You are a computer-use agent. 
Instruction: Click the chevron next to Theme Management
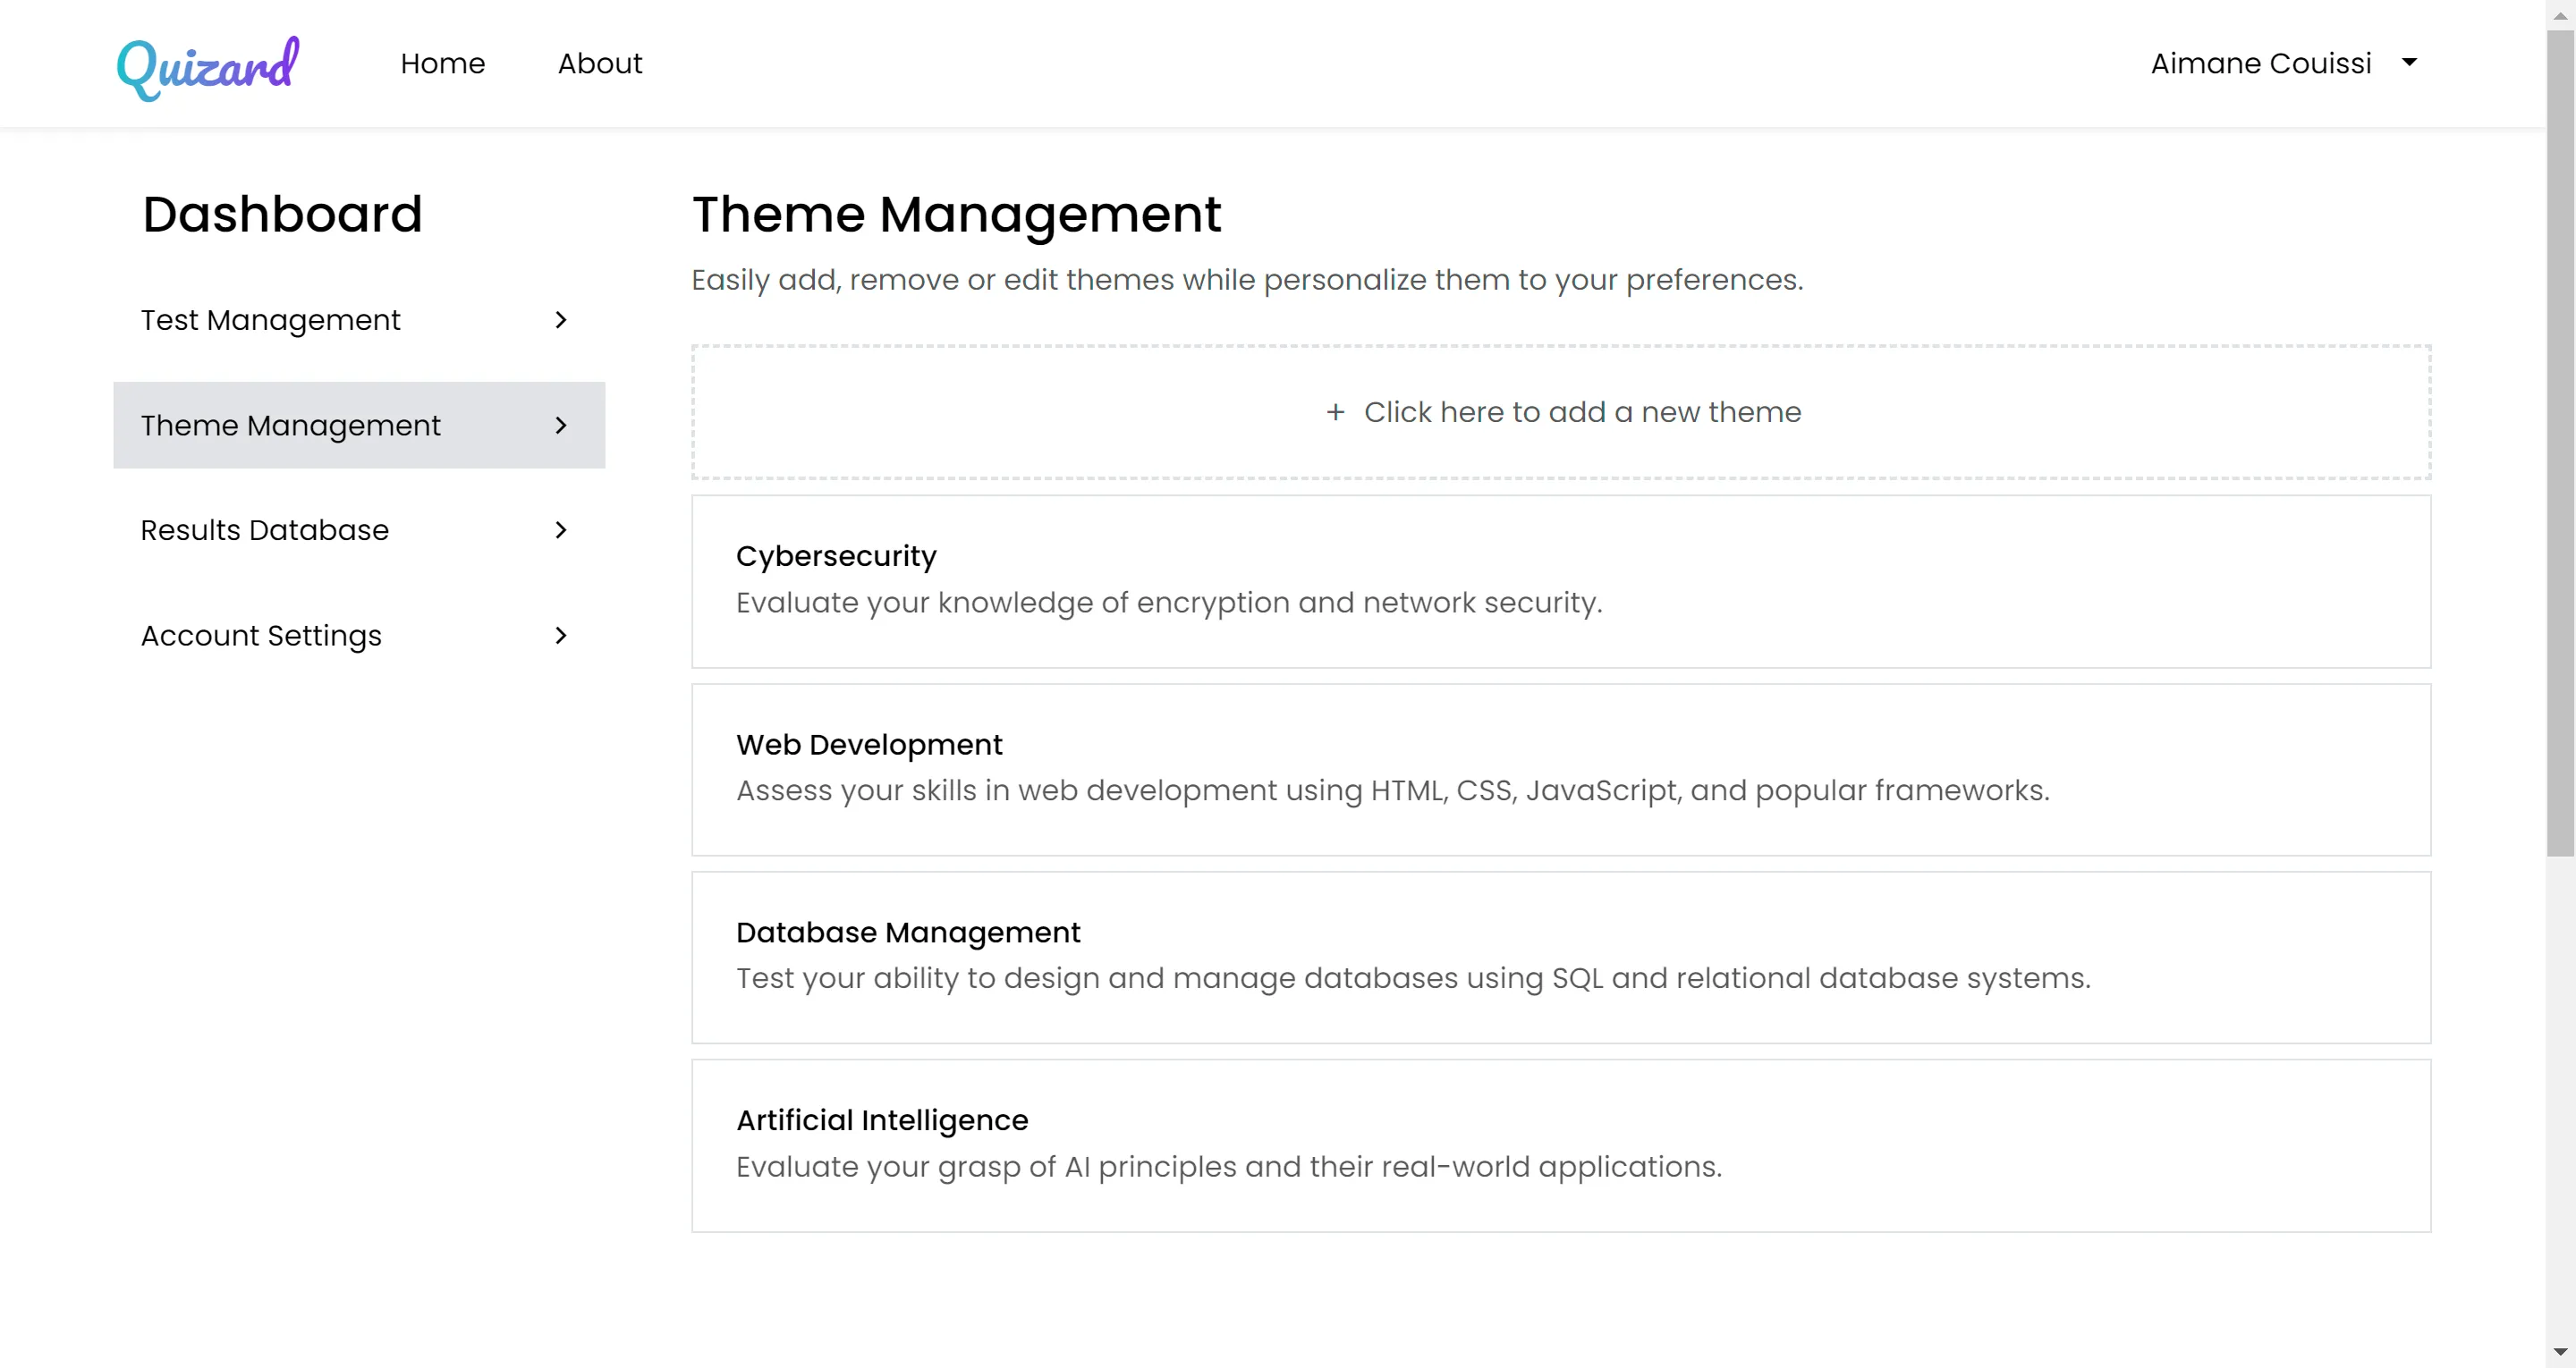click(561, 425)
